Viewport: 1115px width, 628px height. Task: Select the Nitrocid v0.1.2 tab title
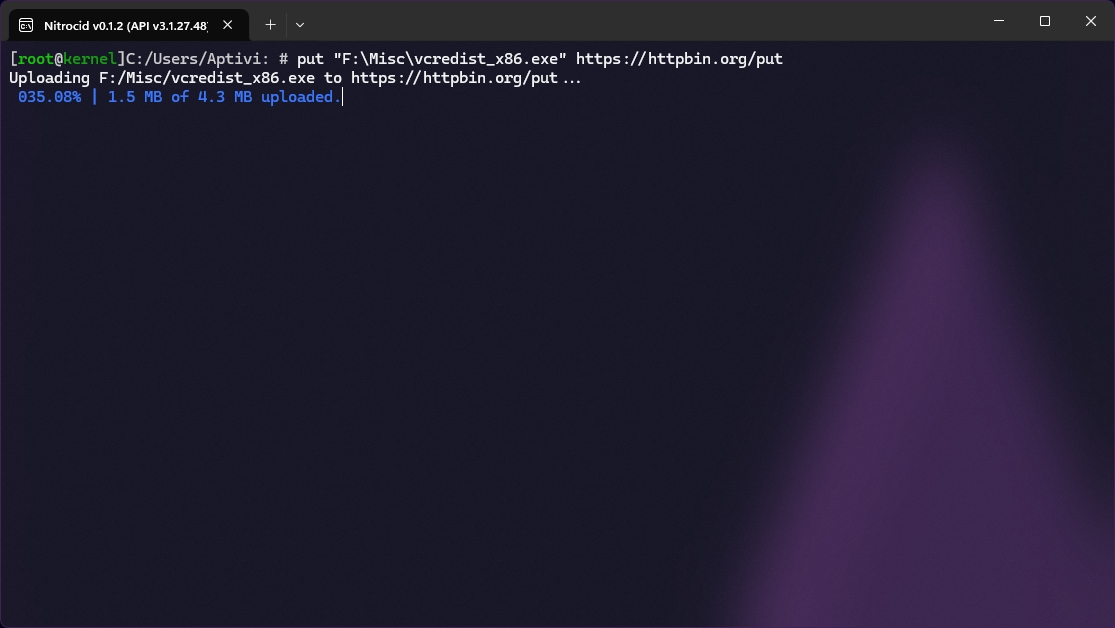[x=125, y=26]
